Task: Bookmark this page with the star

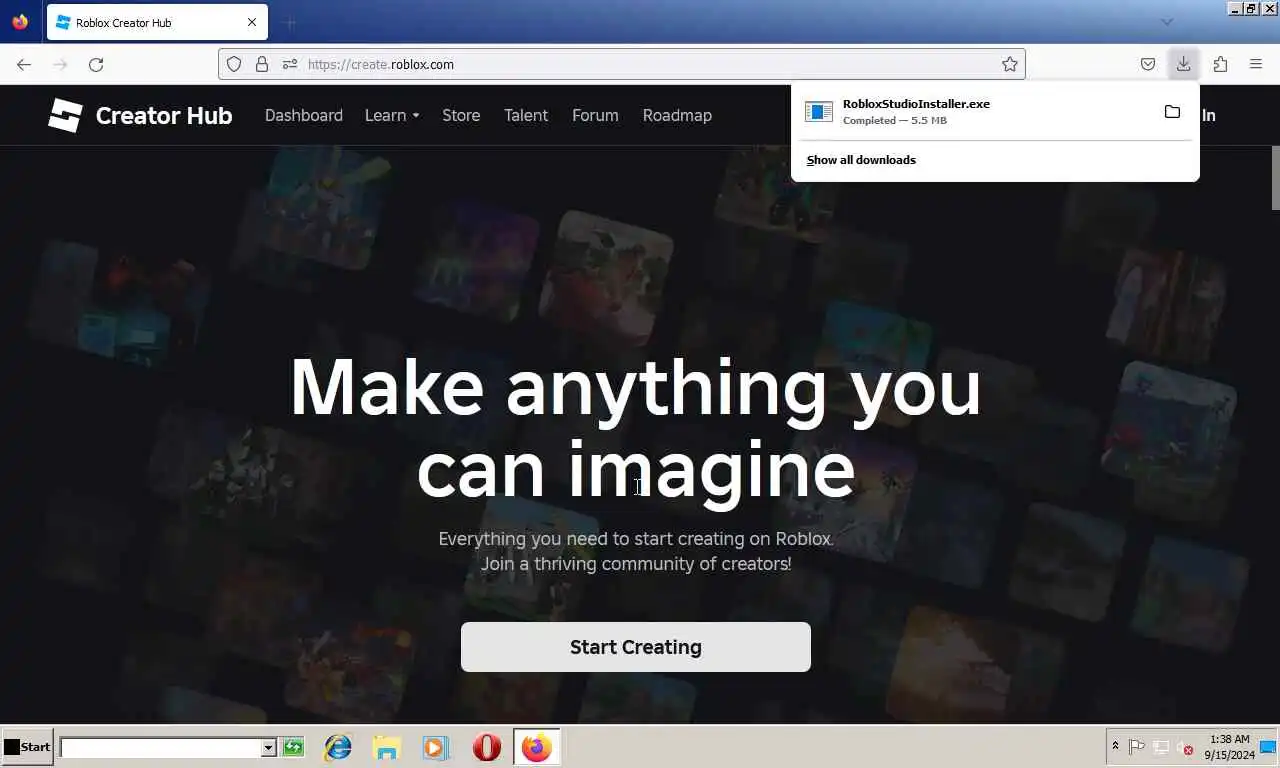Action: [x=1010, y=64]
